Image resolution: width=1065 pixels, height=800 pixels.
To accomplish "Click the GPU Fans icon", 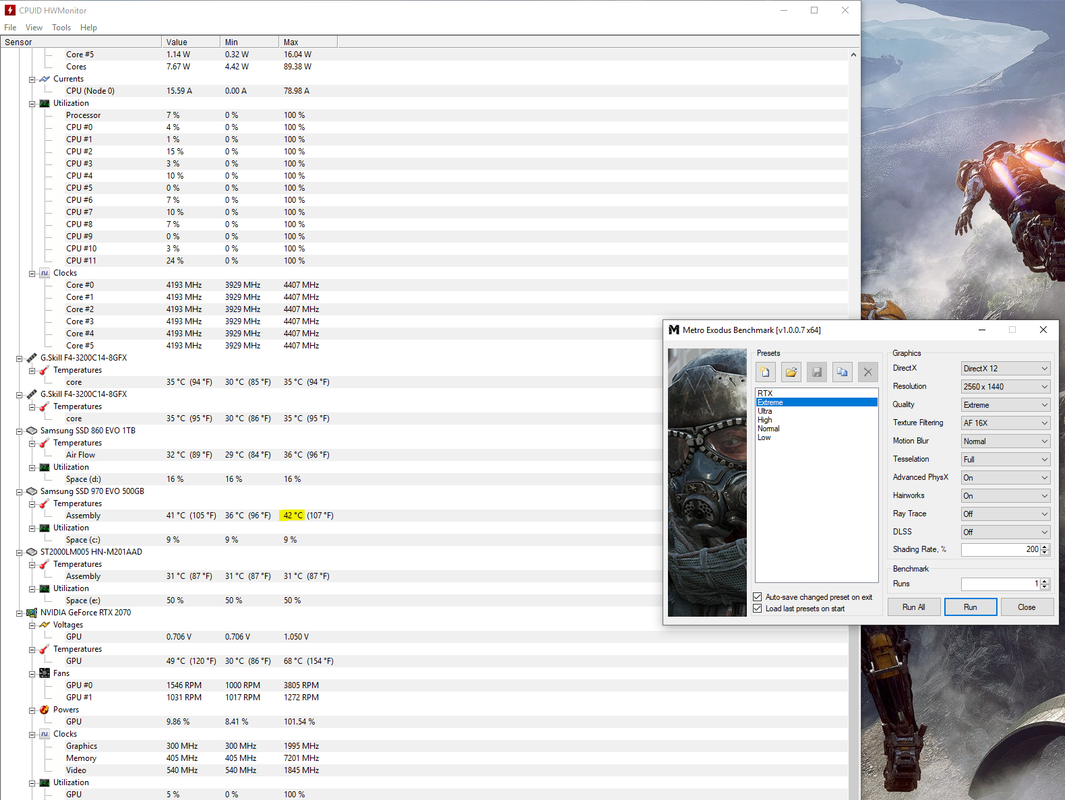I will pyautogui.click(x=44, y=673).
